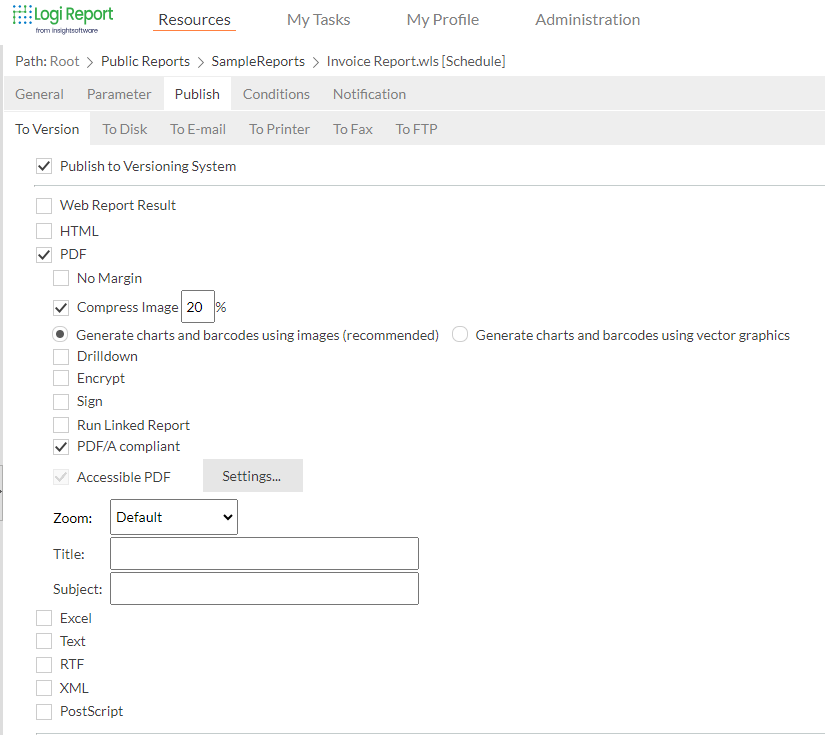Uncheck the PDF/A compliant option

61,446
